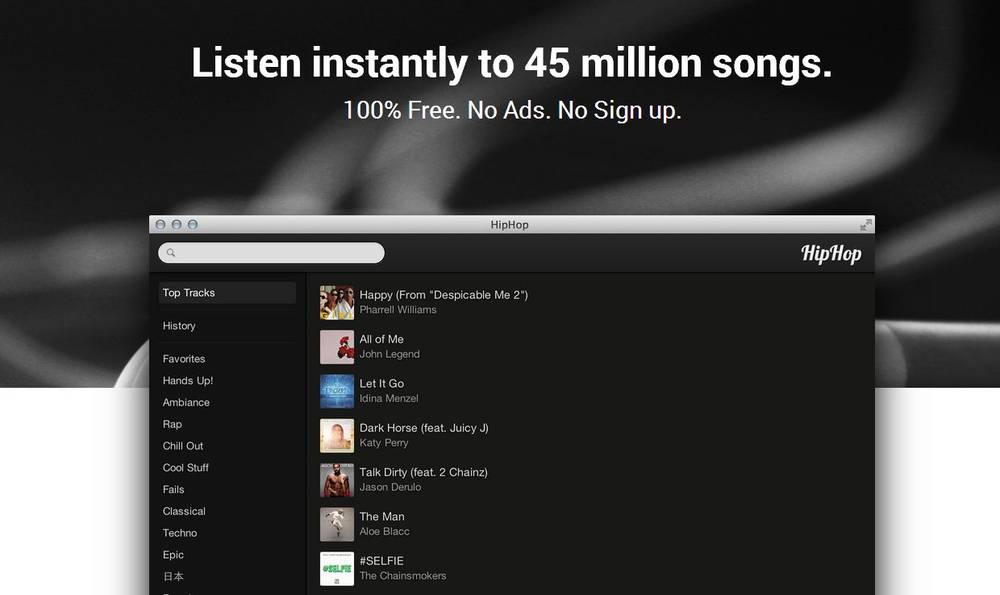Screen dimensions: 1000x595
Task: Close the HipHop window
Action: point(161,224)
